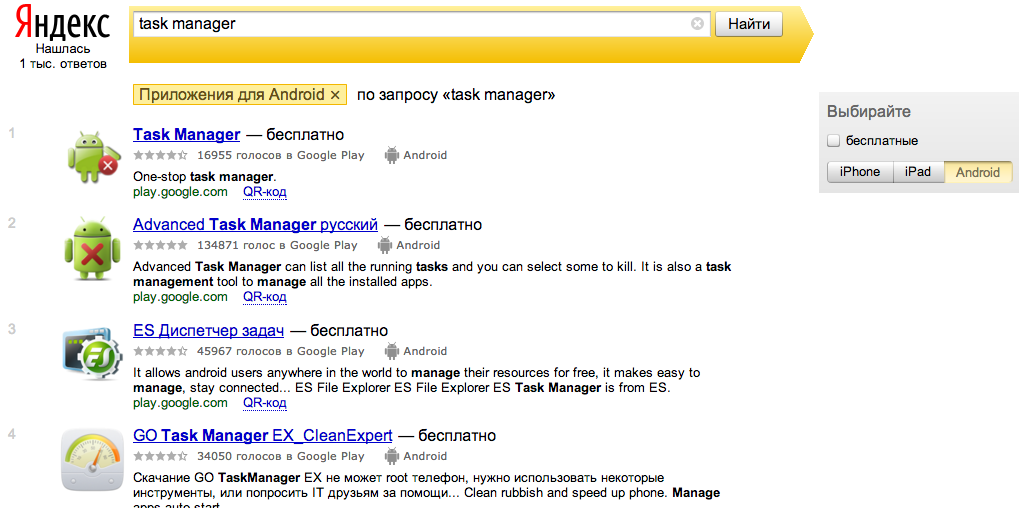Screen dimensions: 1028x508
Task: Switch to the iPhone filter
Action: click(860, 172)
